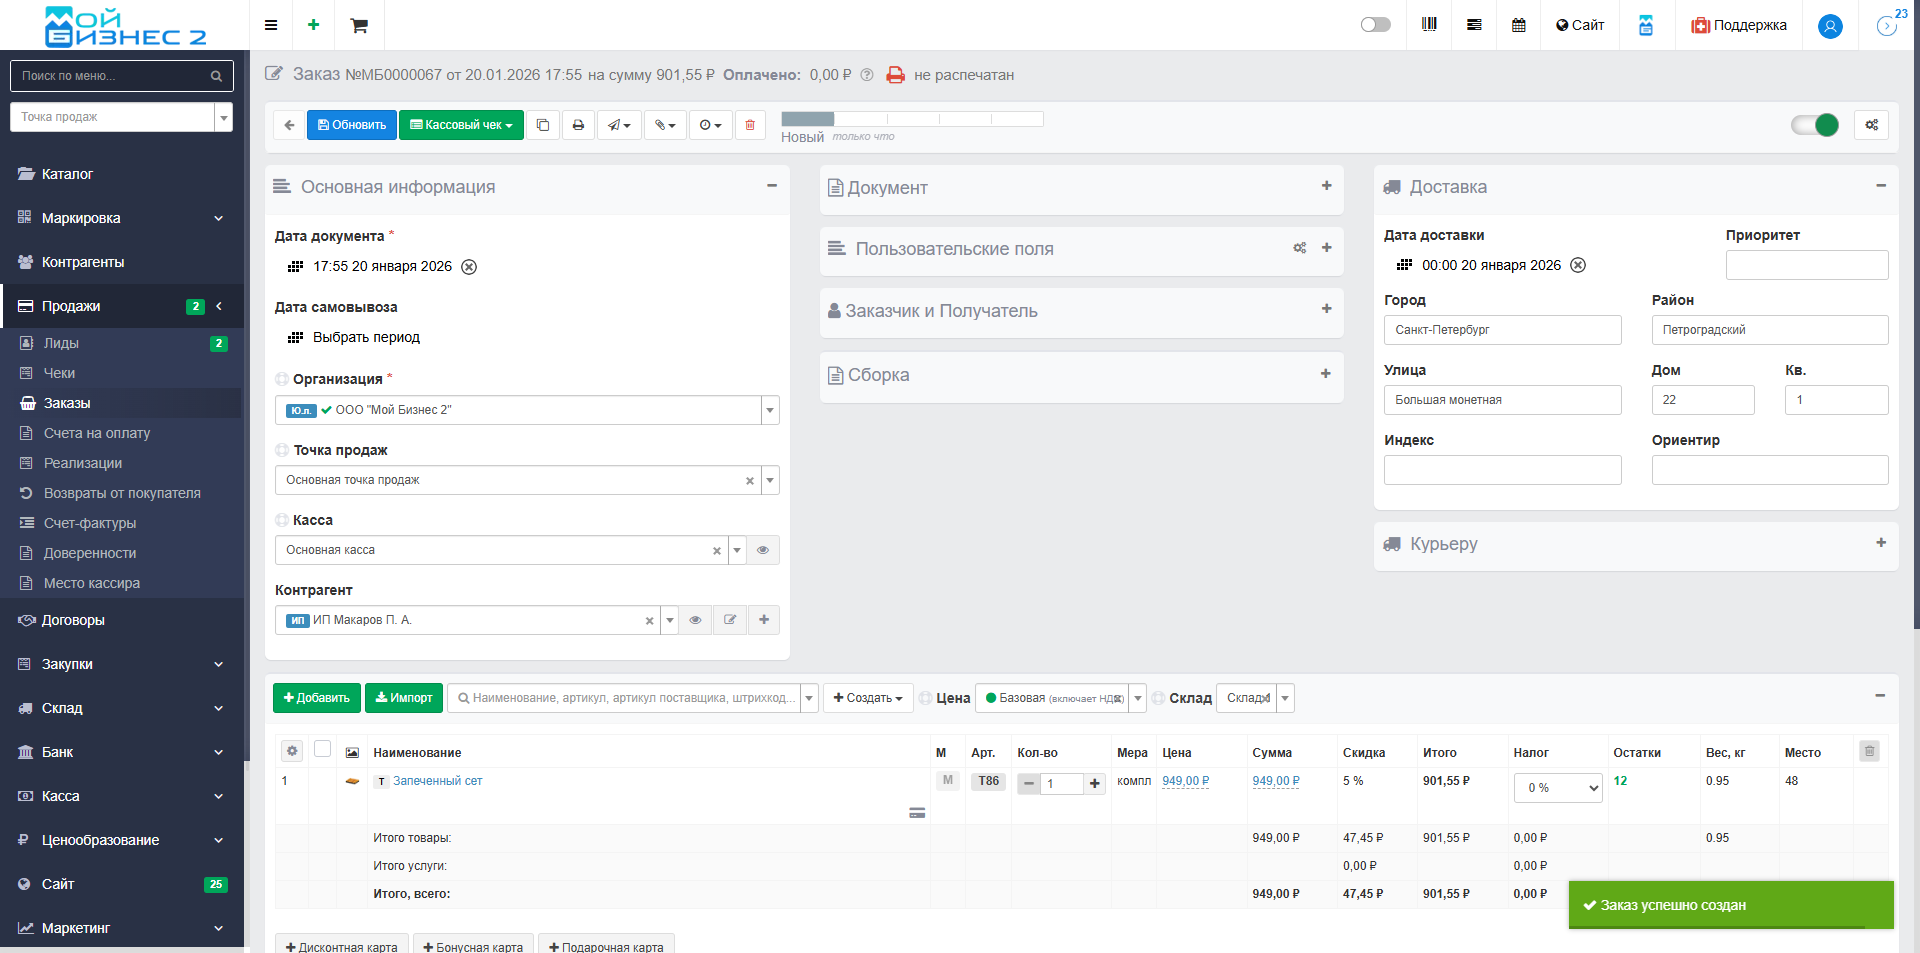This screenshot has width=1920, height=953.
Task: Open the calendar icon in top bar
Action: click(1518, 25)
